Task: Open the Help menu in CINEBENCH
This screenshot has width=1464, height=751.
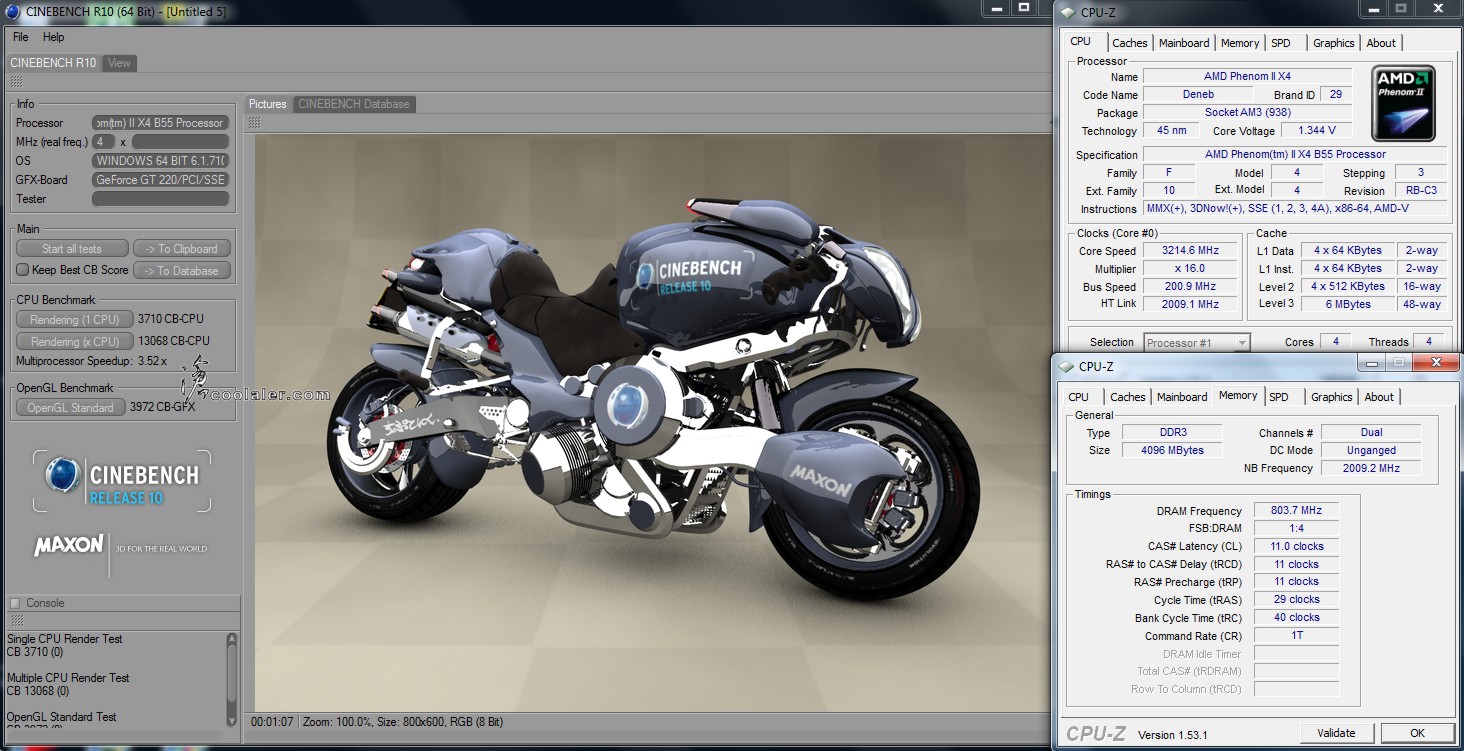Action: (x=54, y=37)
